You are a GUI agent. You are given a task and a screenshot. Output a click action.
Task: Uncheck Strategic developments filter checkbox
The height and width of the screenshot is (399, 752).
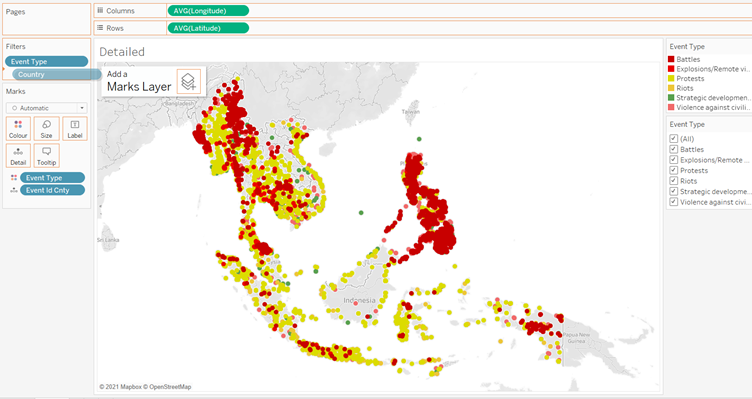(673, 191)
